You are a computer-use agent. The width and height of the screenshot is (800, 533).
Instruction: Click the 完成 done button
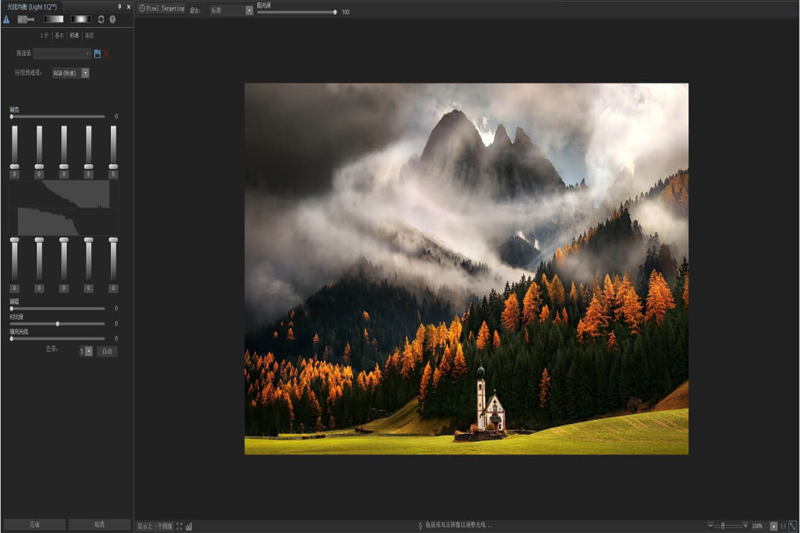point(34,524)
